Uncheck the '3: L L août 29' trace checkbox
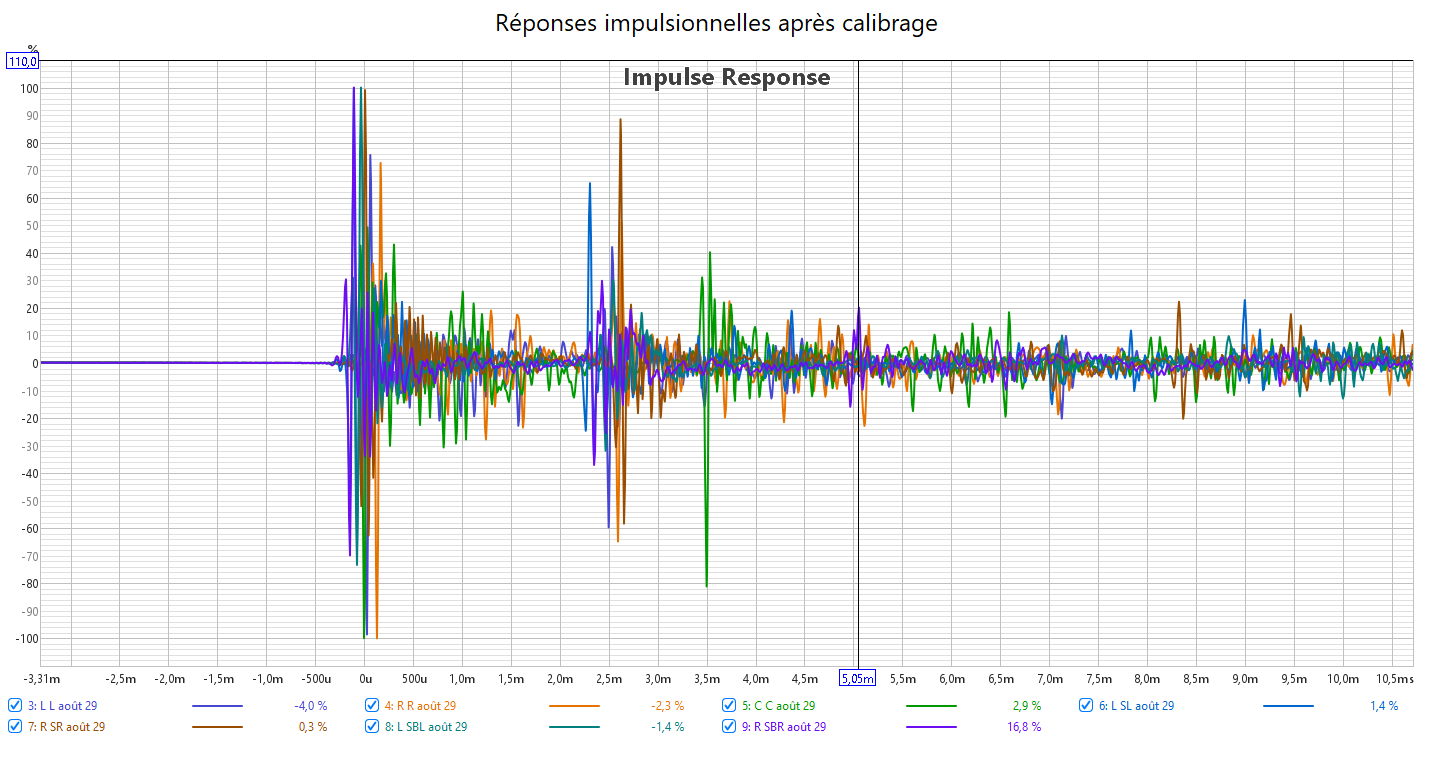 (15, 705)
